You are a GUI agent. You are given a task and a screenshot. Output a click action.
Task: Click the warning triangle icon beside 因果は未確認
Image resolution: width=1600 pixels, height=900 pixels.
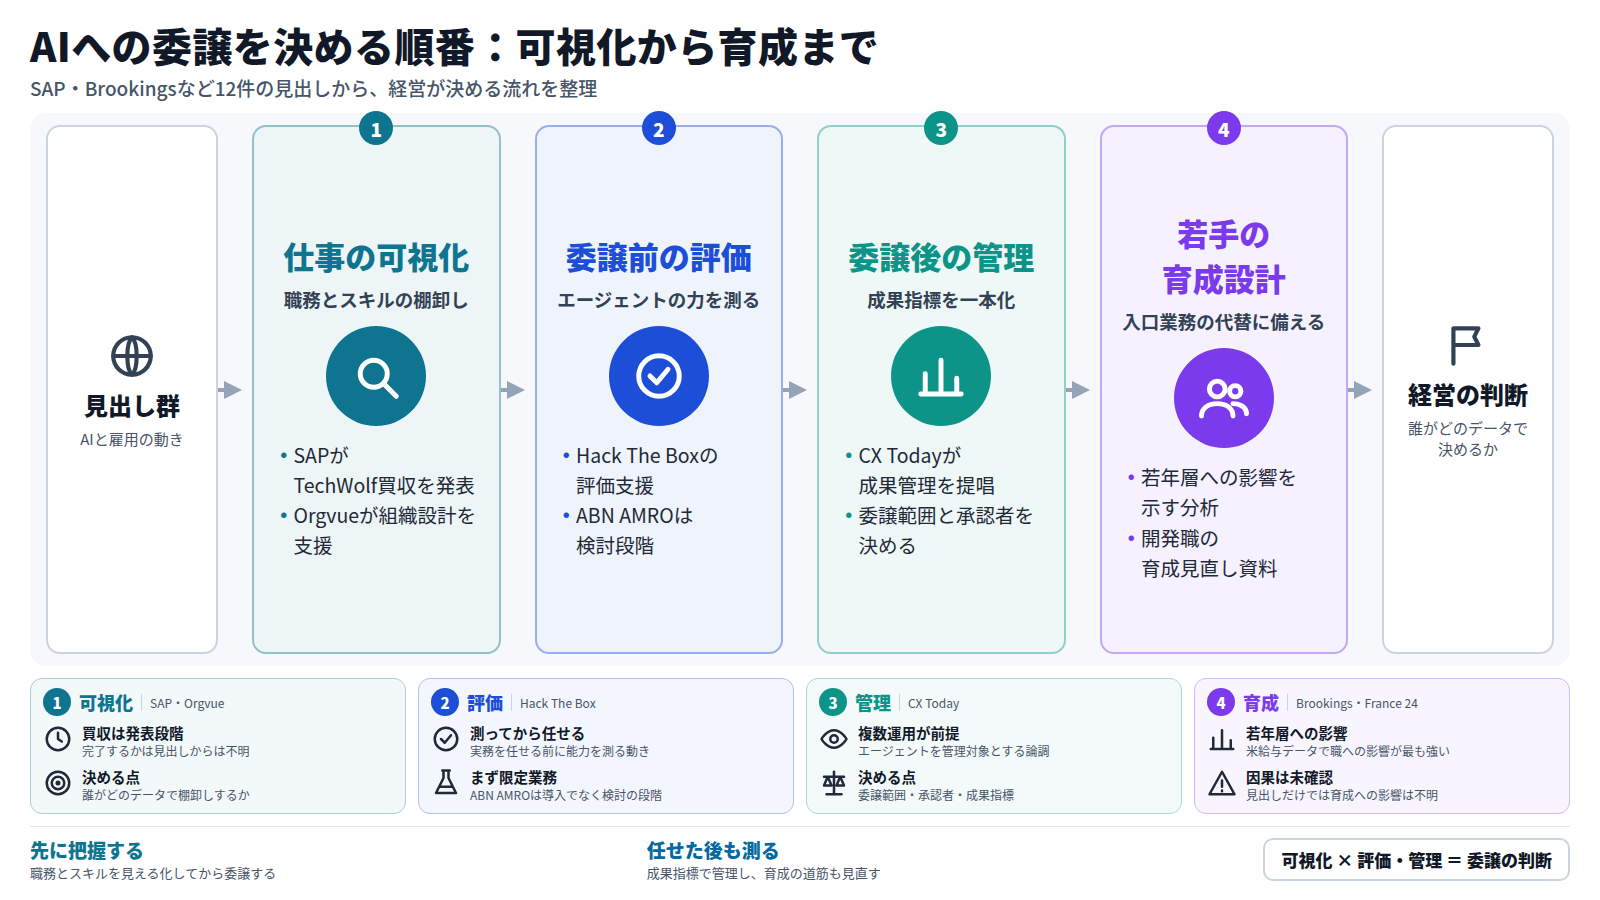[x=1222, y=783]
